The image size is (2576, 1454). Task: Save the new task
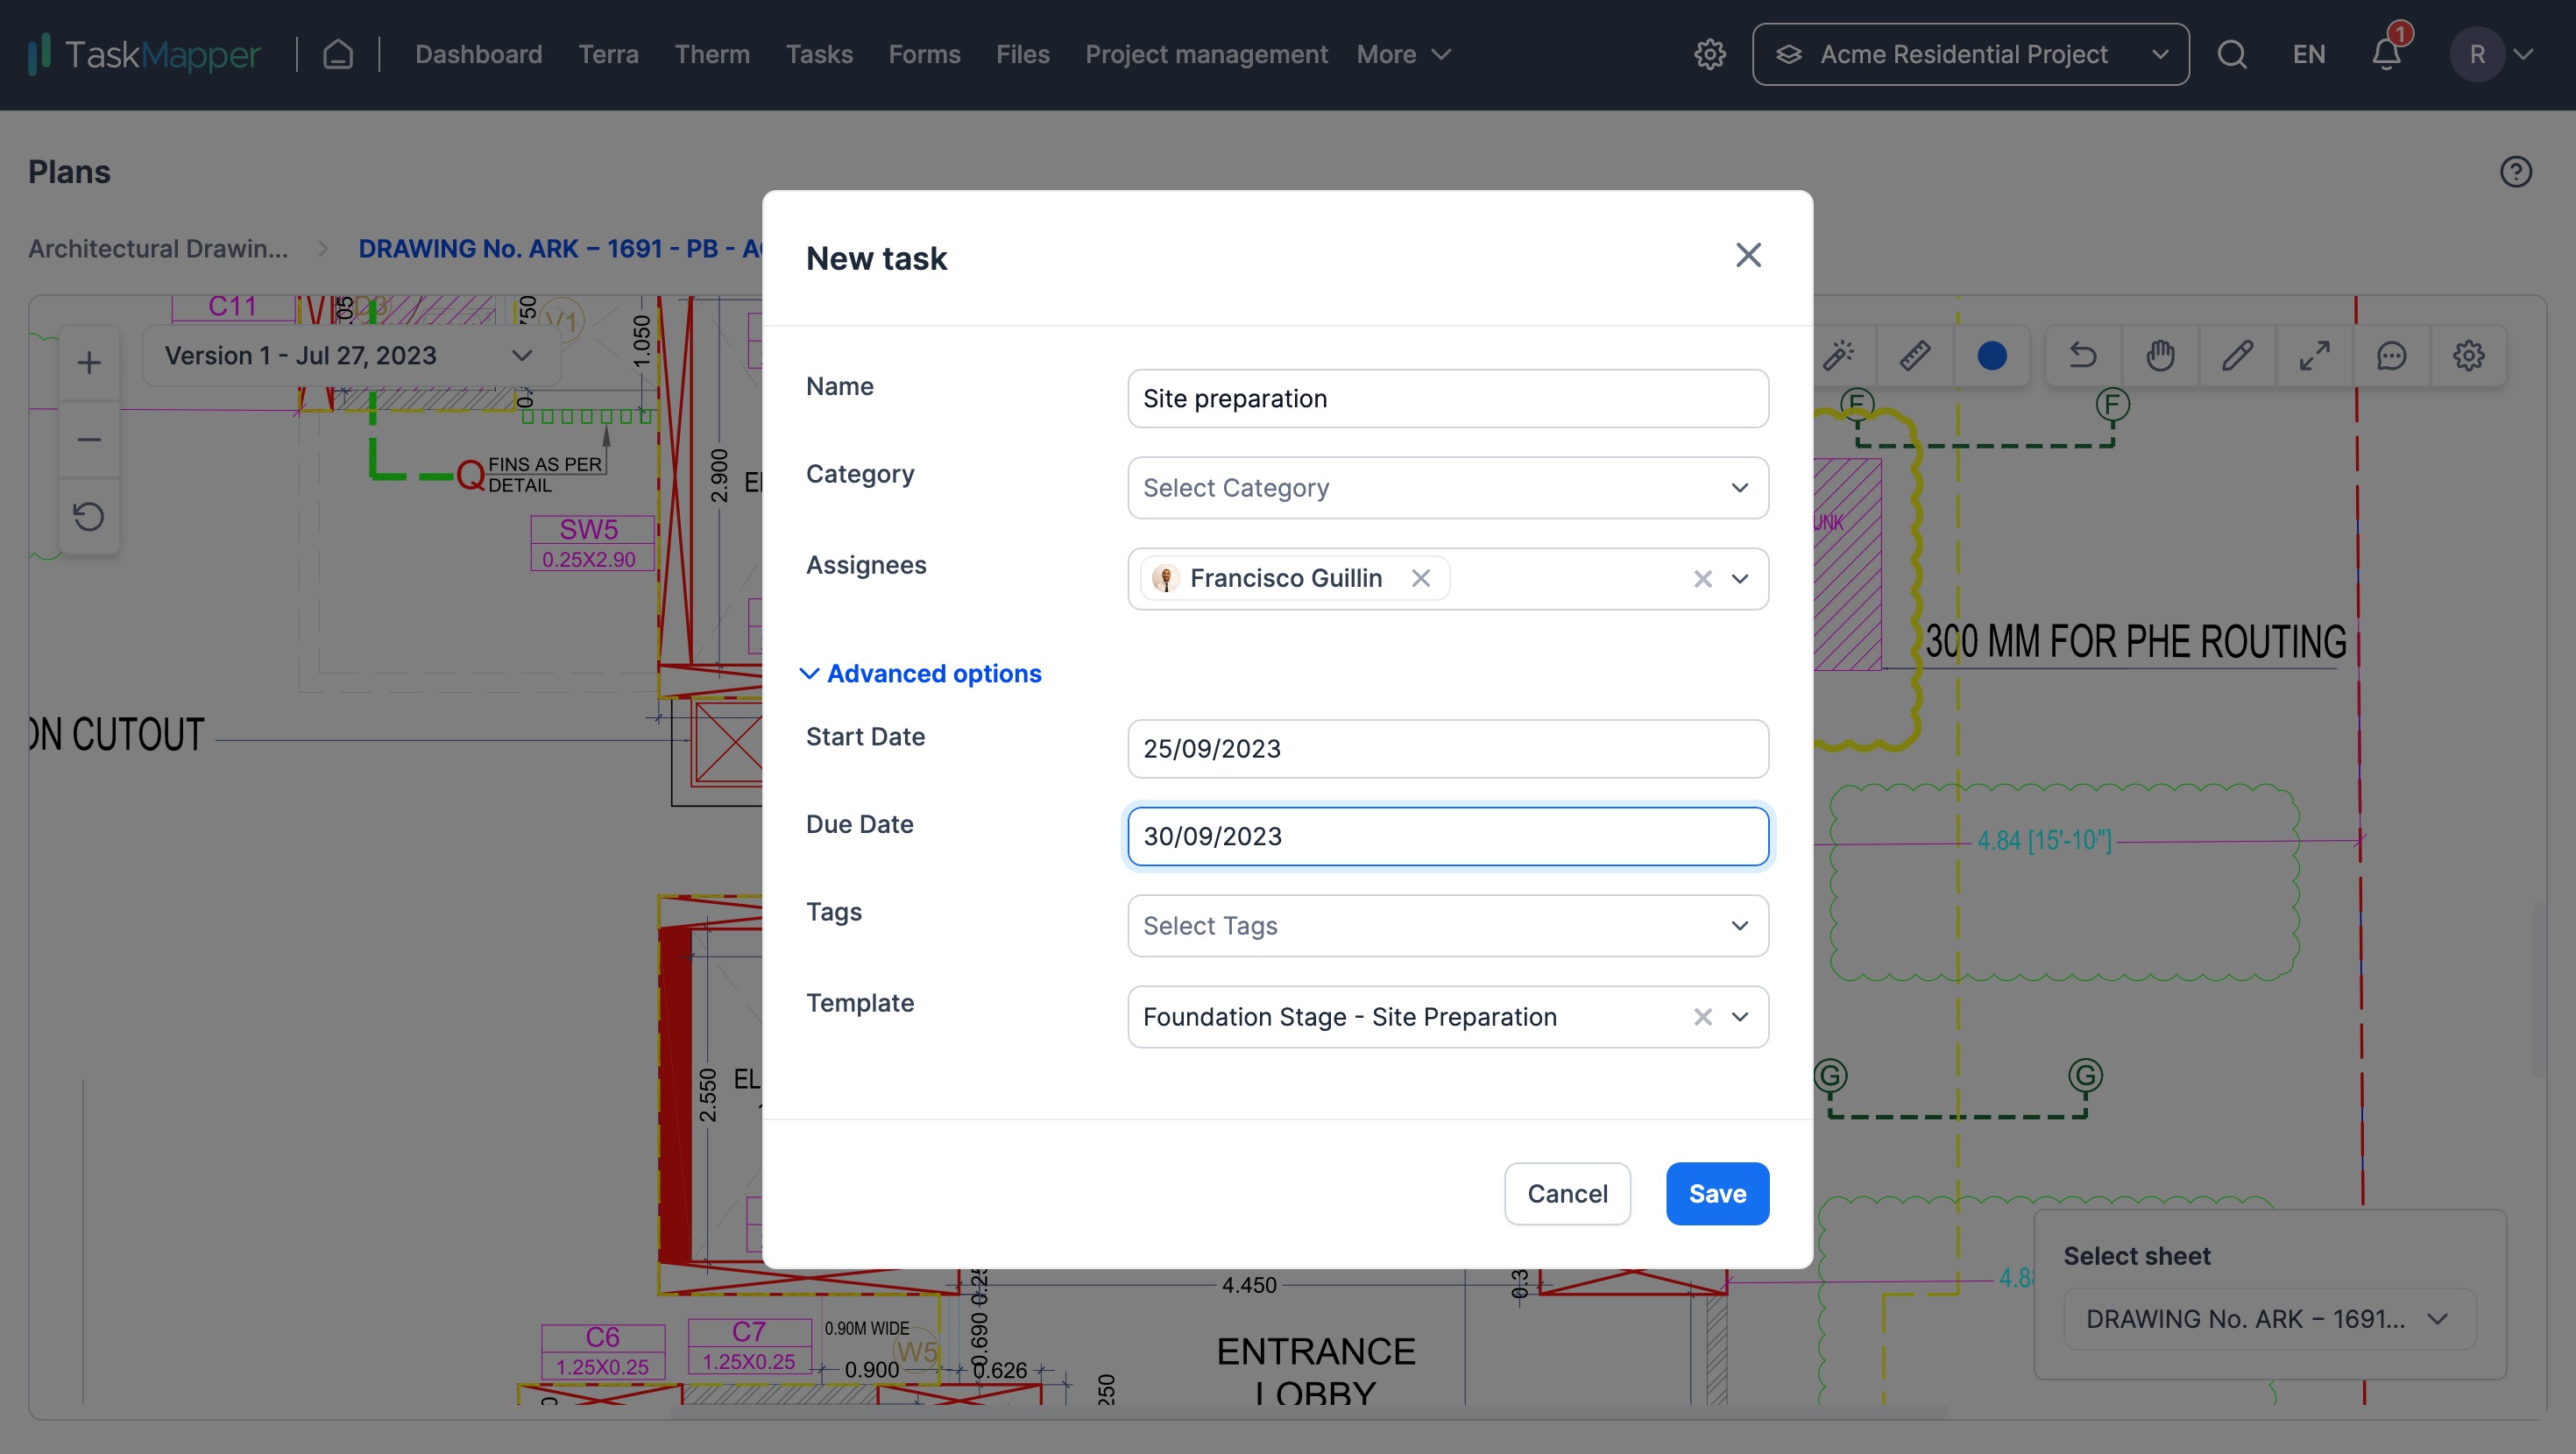click(x=1717, y=1194)
